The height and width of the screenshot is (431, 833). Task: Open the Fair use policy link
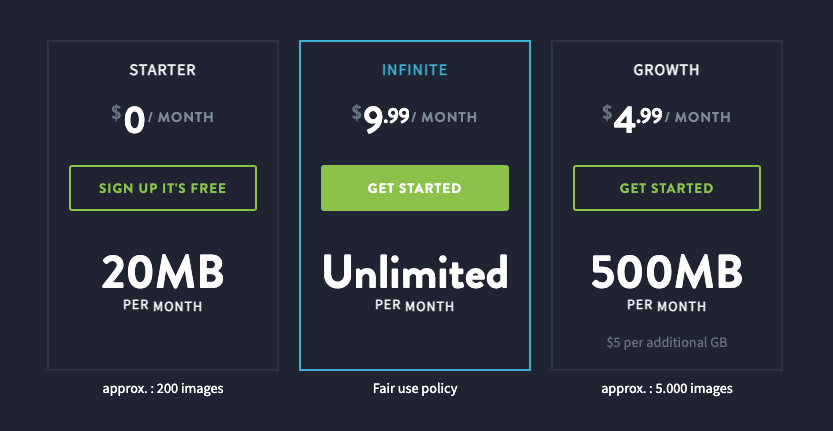tap(414, 388)
